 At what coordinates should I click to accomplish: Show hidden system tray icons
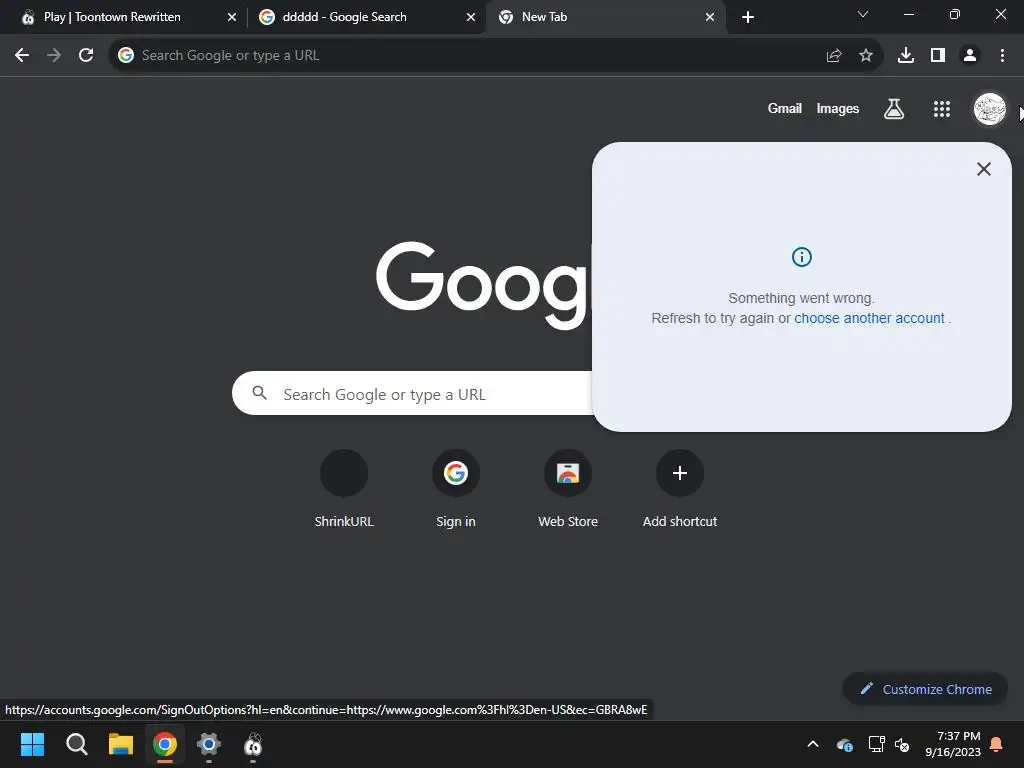(813, 744)
